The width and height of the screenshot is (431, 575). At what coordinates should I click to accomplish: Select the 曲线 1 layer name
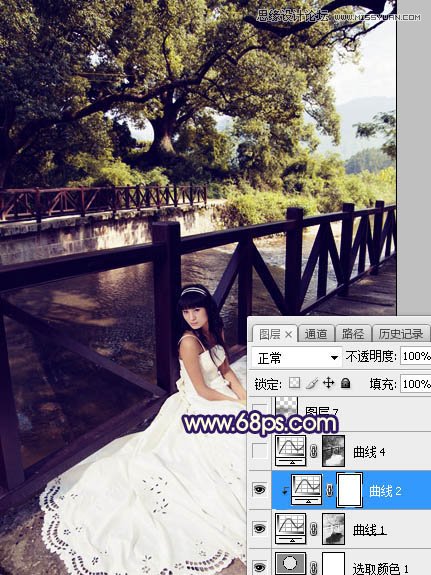pos(369,530)
